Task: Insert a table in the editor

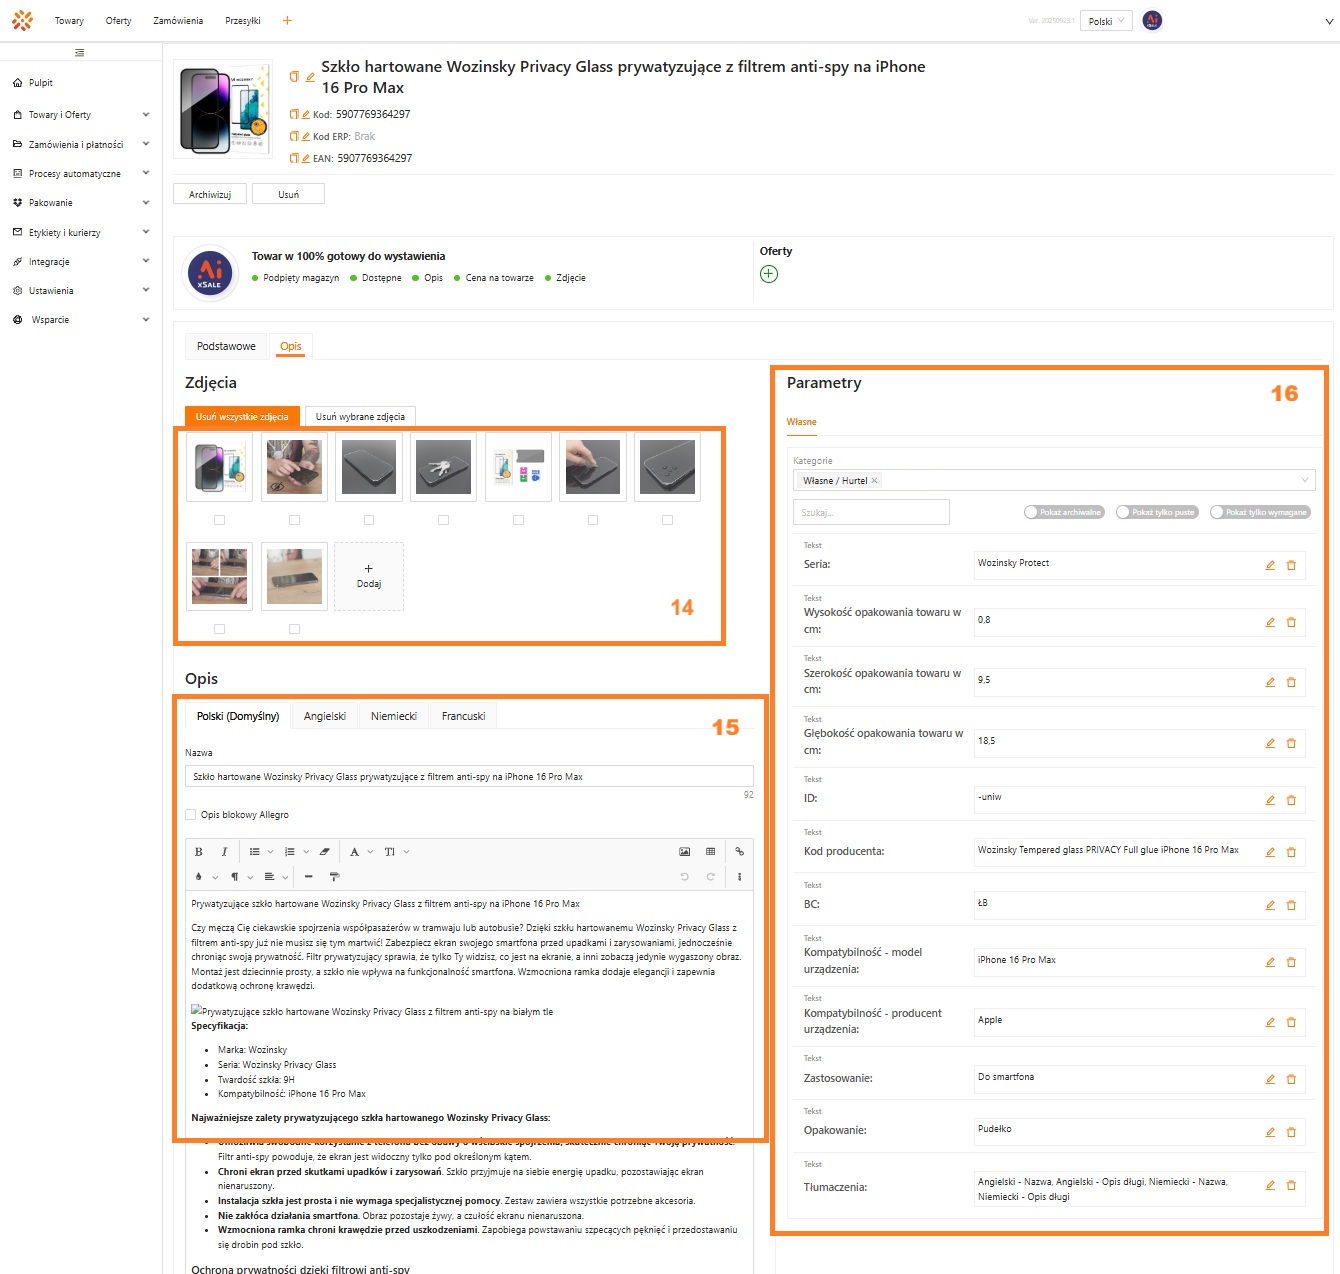Action: 710,852
